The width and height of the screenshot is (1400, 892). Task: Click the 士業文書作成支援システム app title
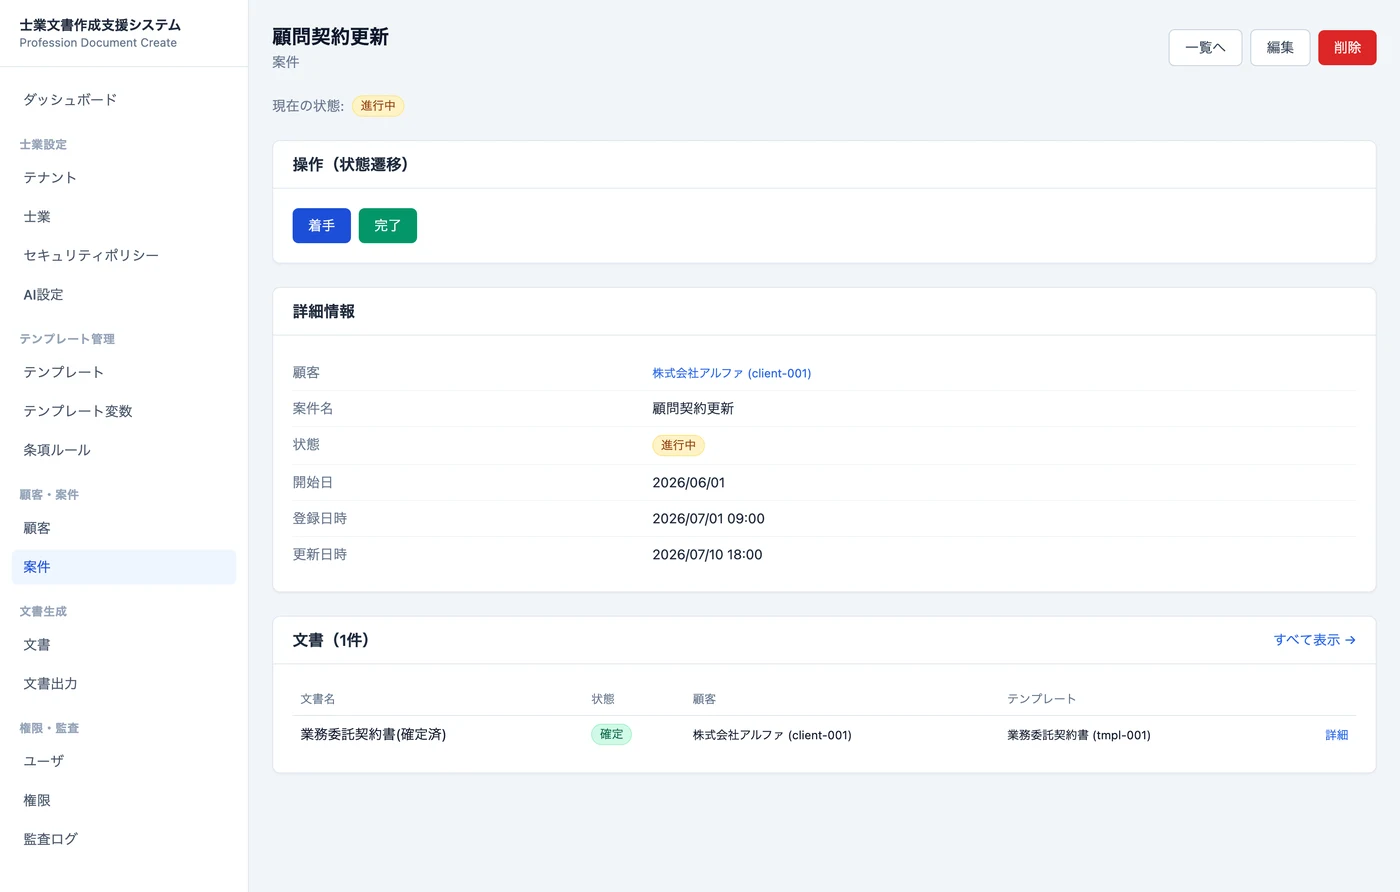pos(100,25)
